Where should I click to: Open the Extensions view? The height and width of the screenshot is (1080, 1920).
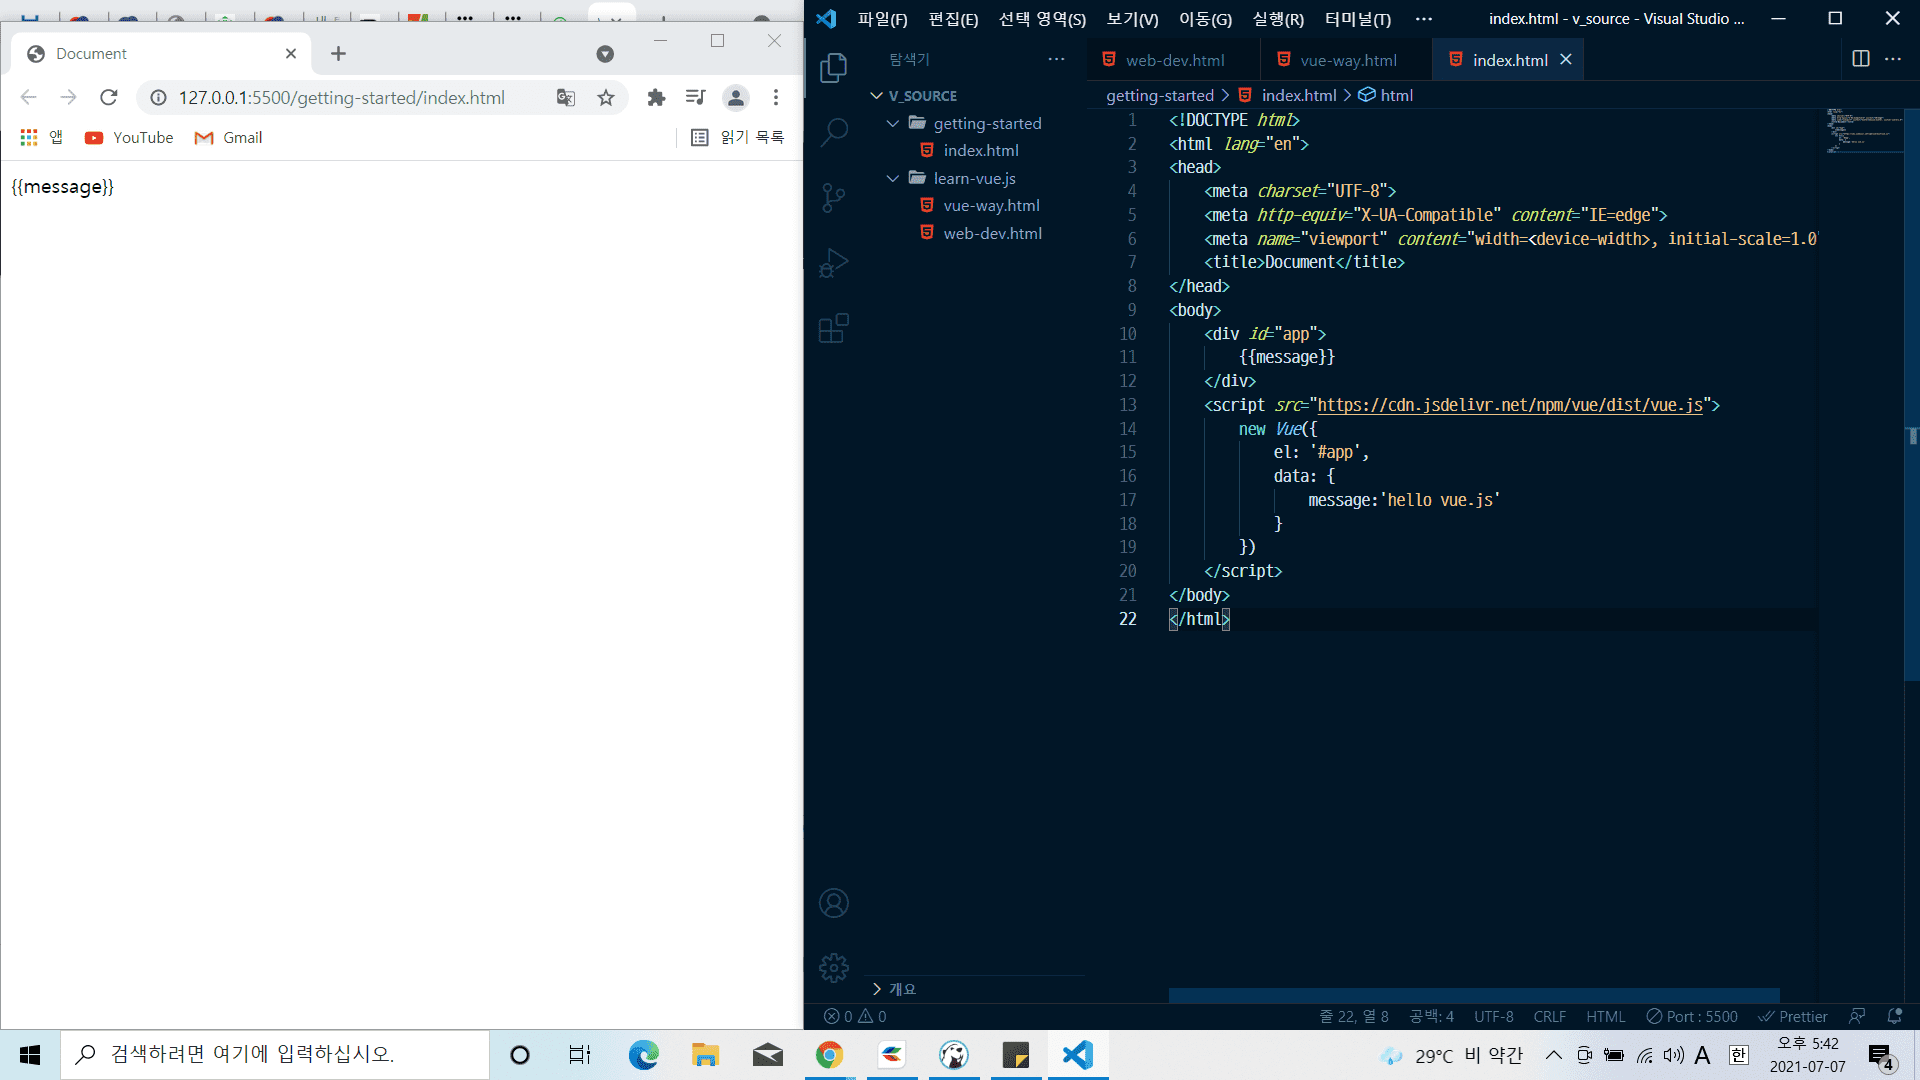(x=833, y=328)
